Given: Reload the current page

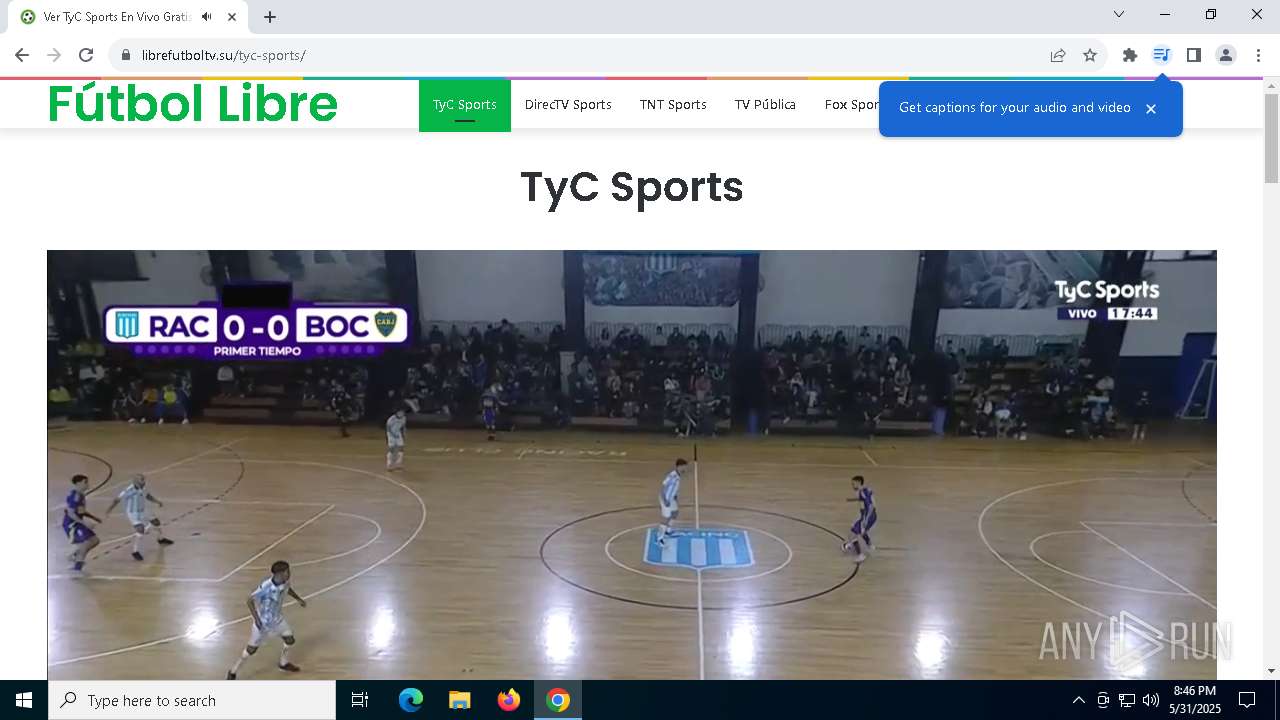Looking at the screenshot, I should (86, 55).
